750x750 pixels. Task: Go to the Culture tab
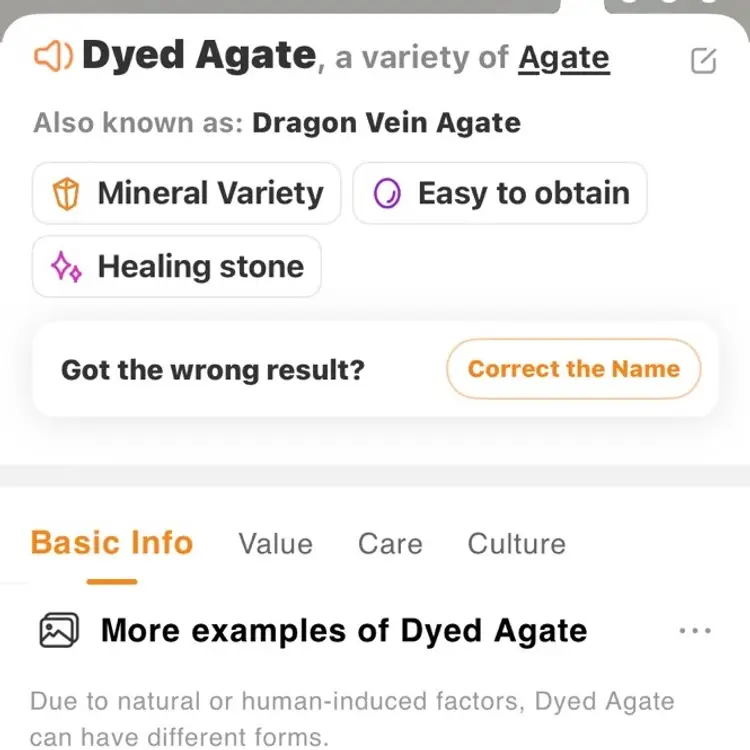click(516, 544)
